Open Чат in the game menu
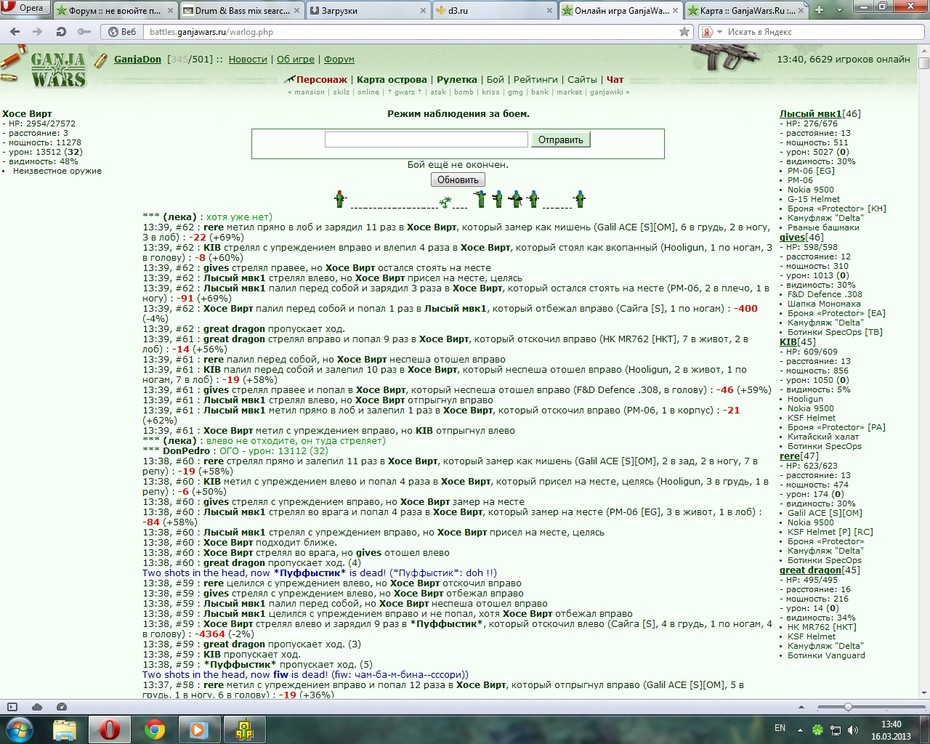Viewport: 930px width, 744px height. click(x=615, y=80)
